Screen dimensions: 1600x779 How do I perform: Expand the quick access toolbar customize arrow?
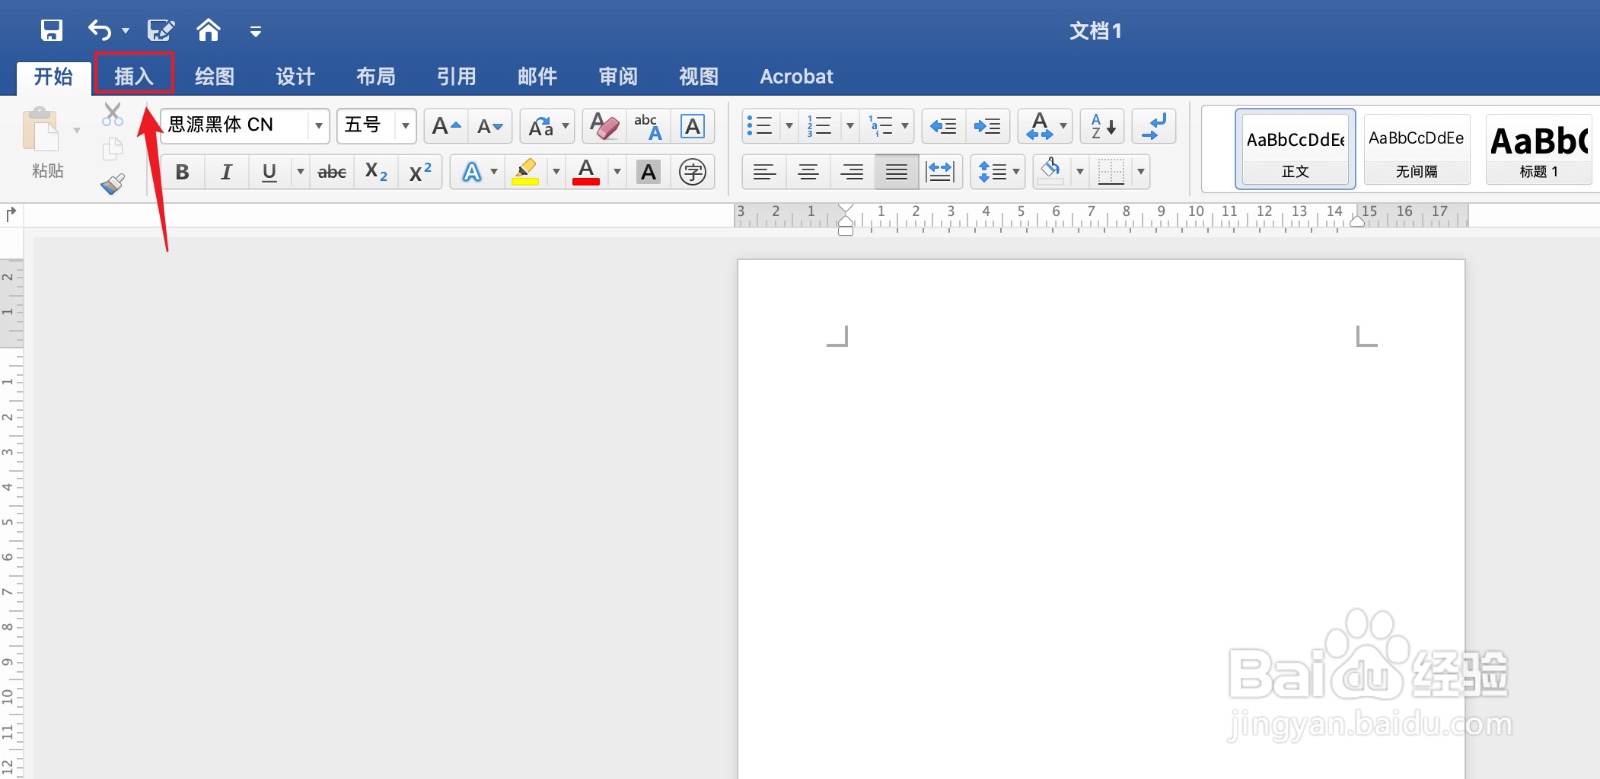[x=256, y=32]
